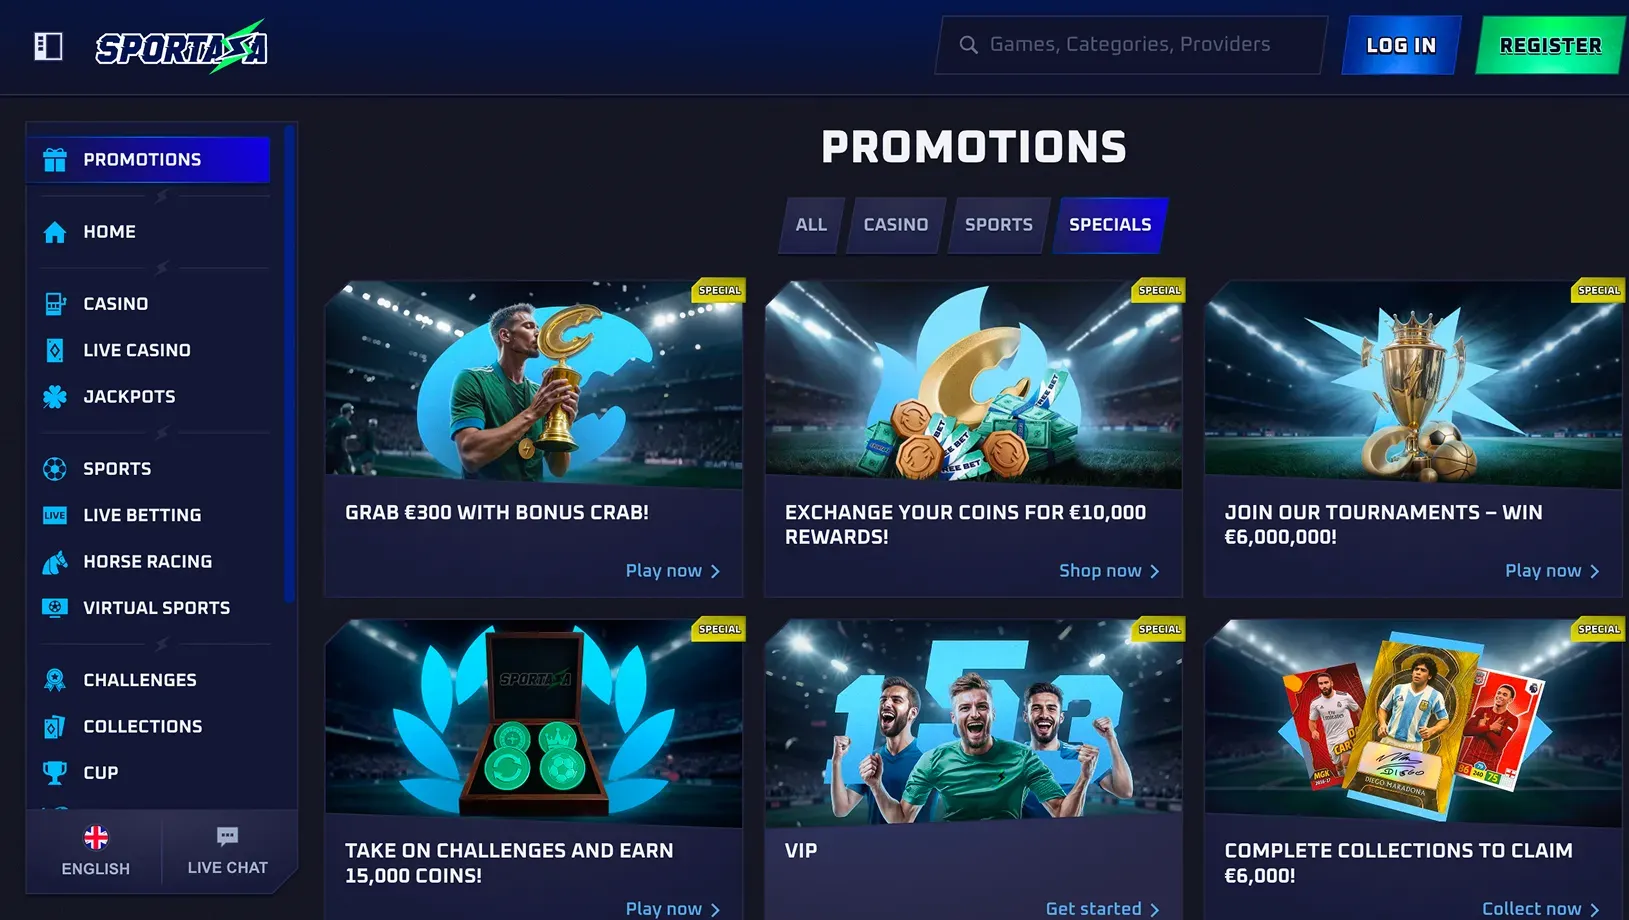
Task: Open the English language selector flag
Action: click(x=96, y=837)
